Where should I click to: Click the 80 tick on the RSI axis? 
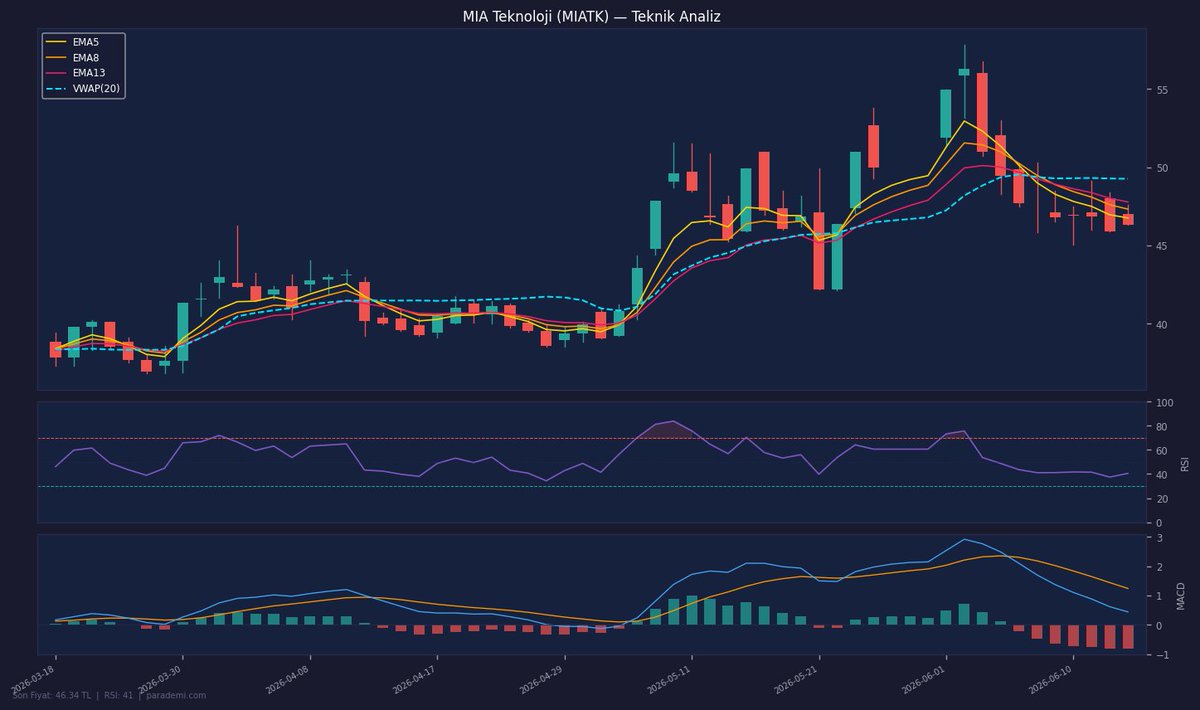(x=1161, y=427)
